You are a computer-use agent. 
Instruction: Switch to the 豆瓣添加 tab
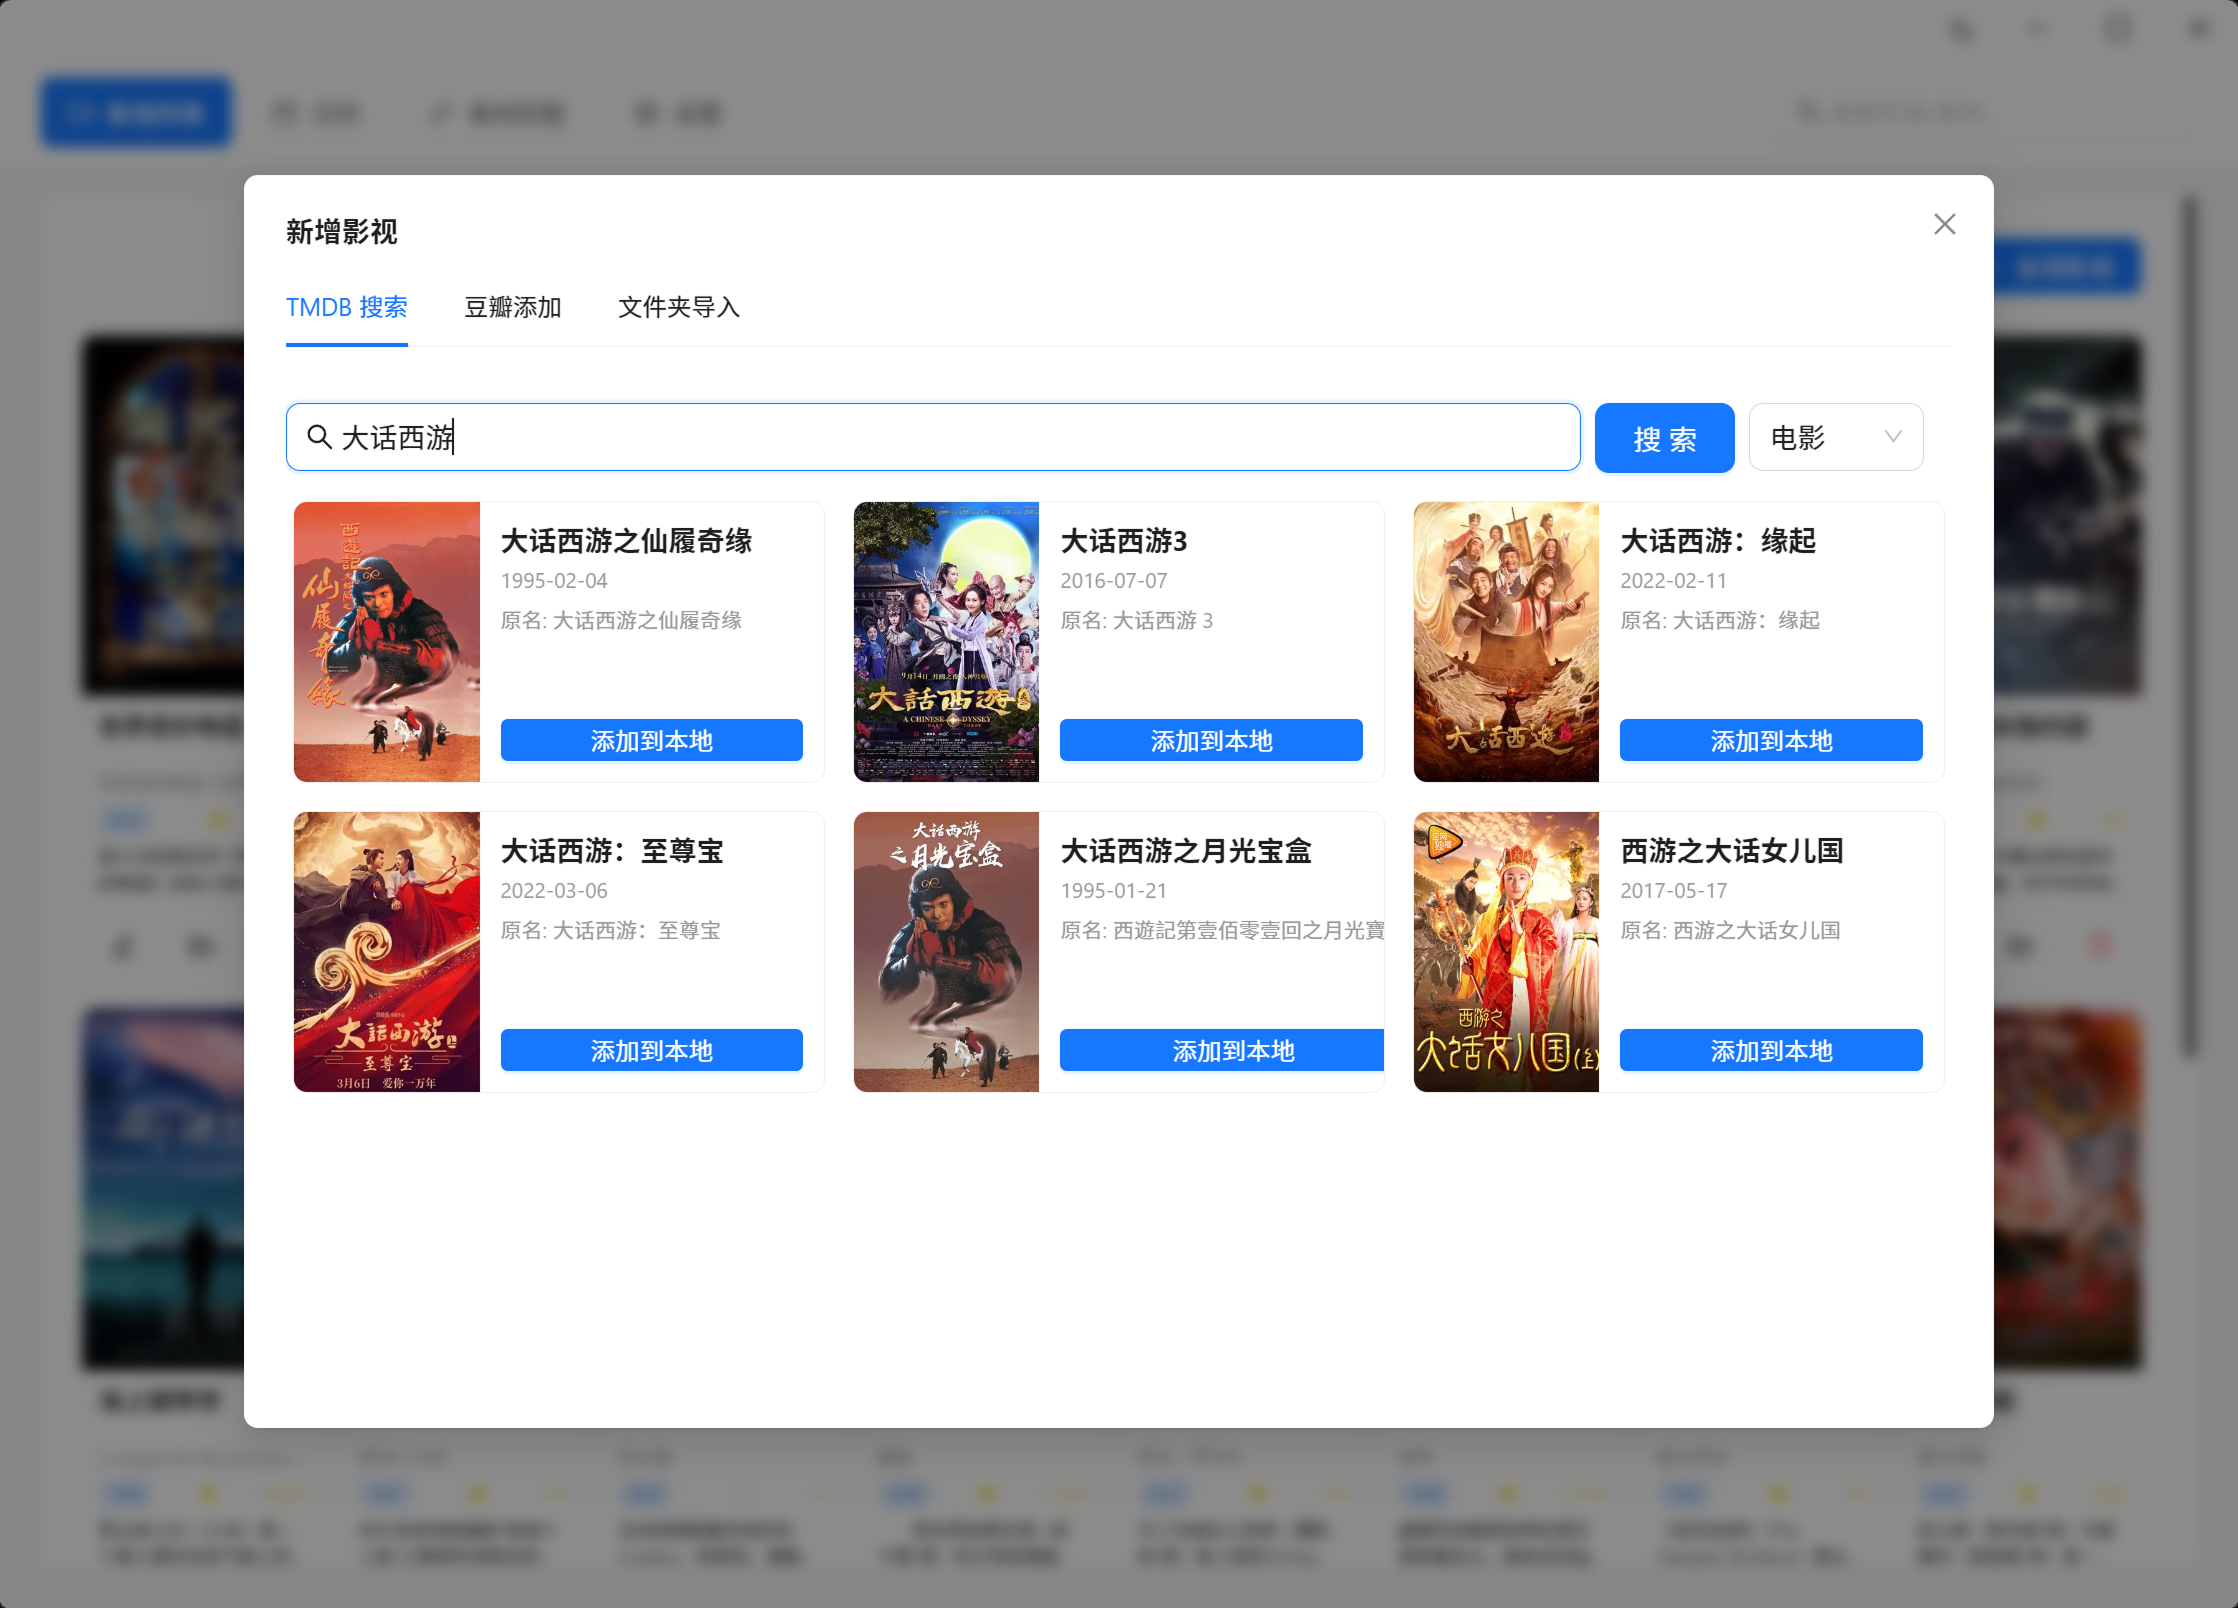tap(512, 307)
